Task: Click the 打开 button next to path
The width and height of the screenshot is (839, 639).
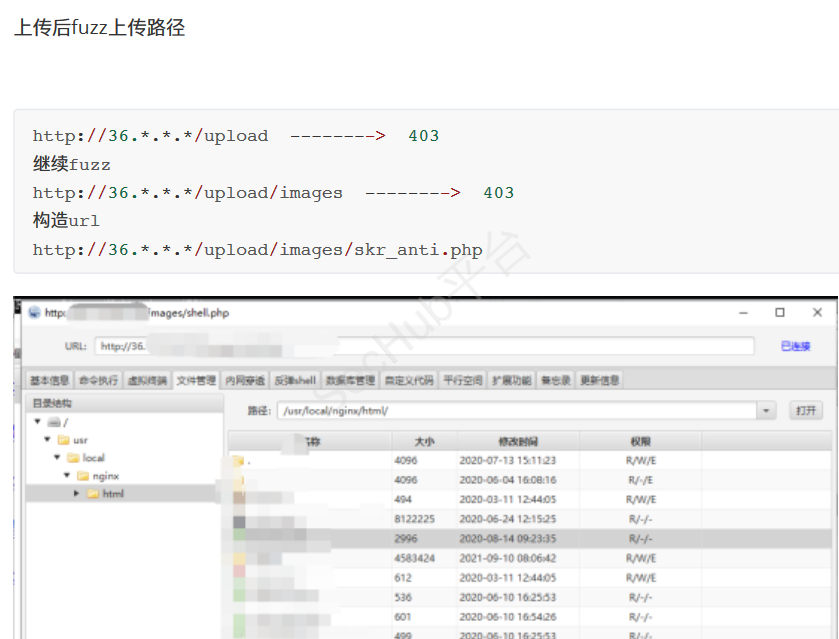Action: (x=805, y=411)
